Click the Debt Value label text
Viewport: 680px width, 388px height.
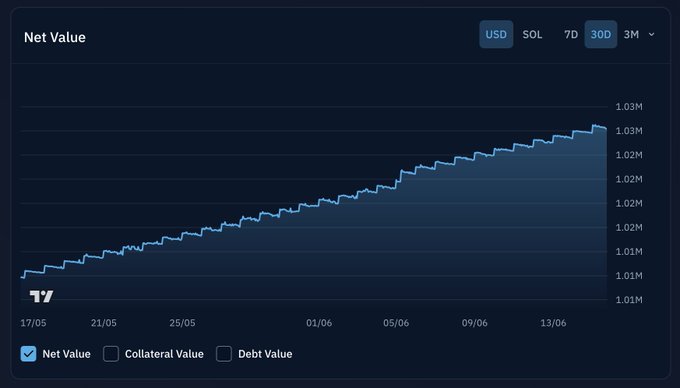click(265, 354)
